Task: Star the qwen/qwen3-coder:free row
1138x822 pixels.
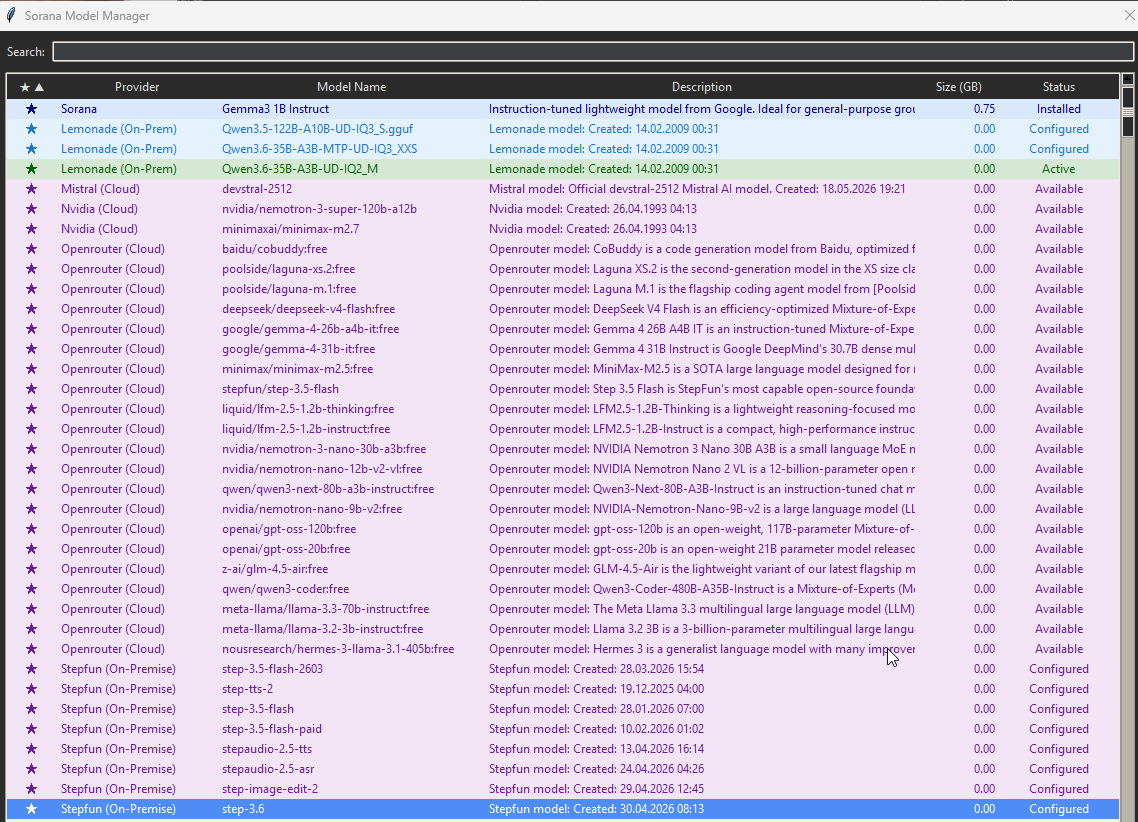Action: pos(31,589)
